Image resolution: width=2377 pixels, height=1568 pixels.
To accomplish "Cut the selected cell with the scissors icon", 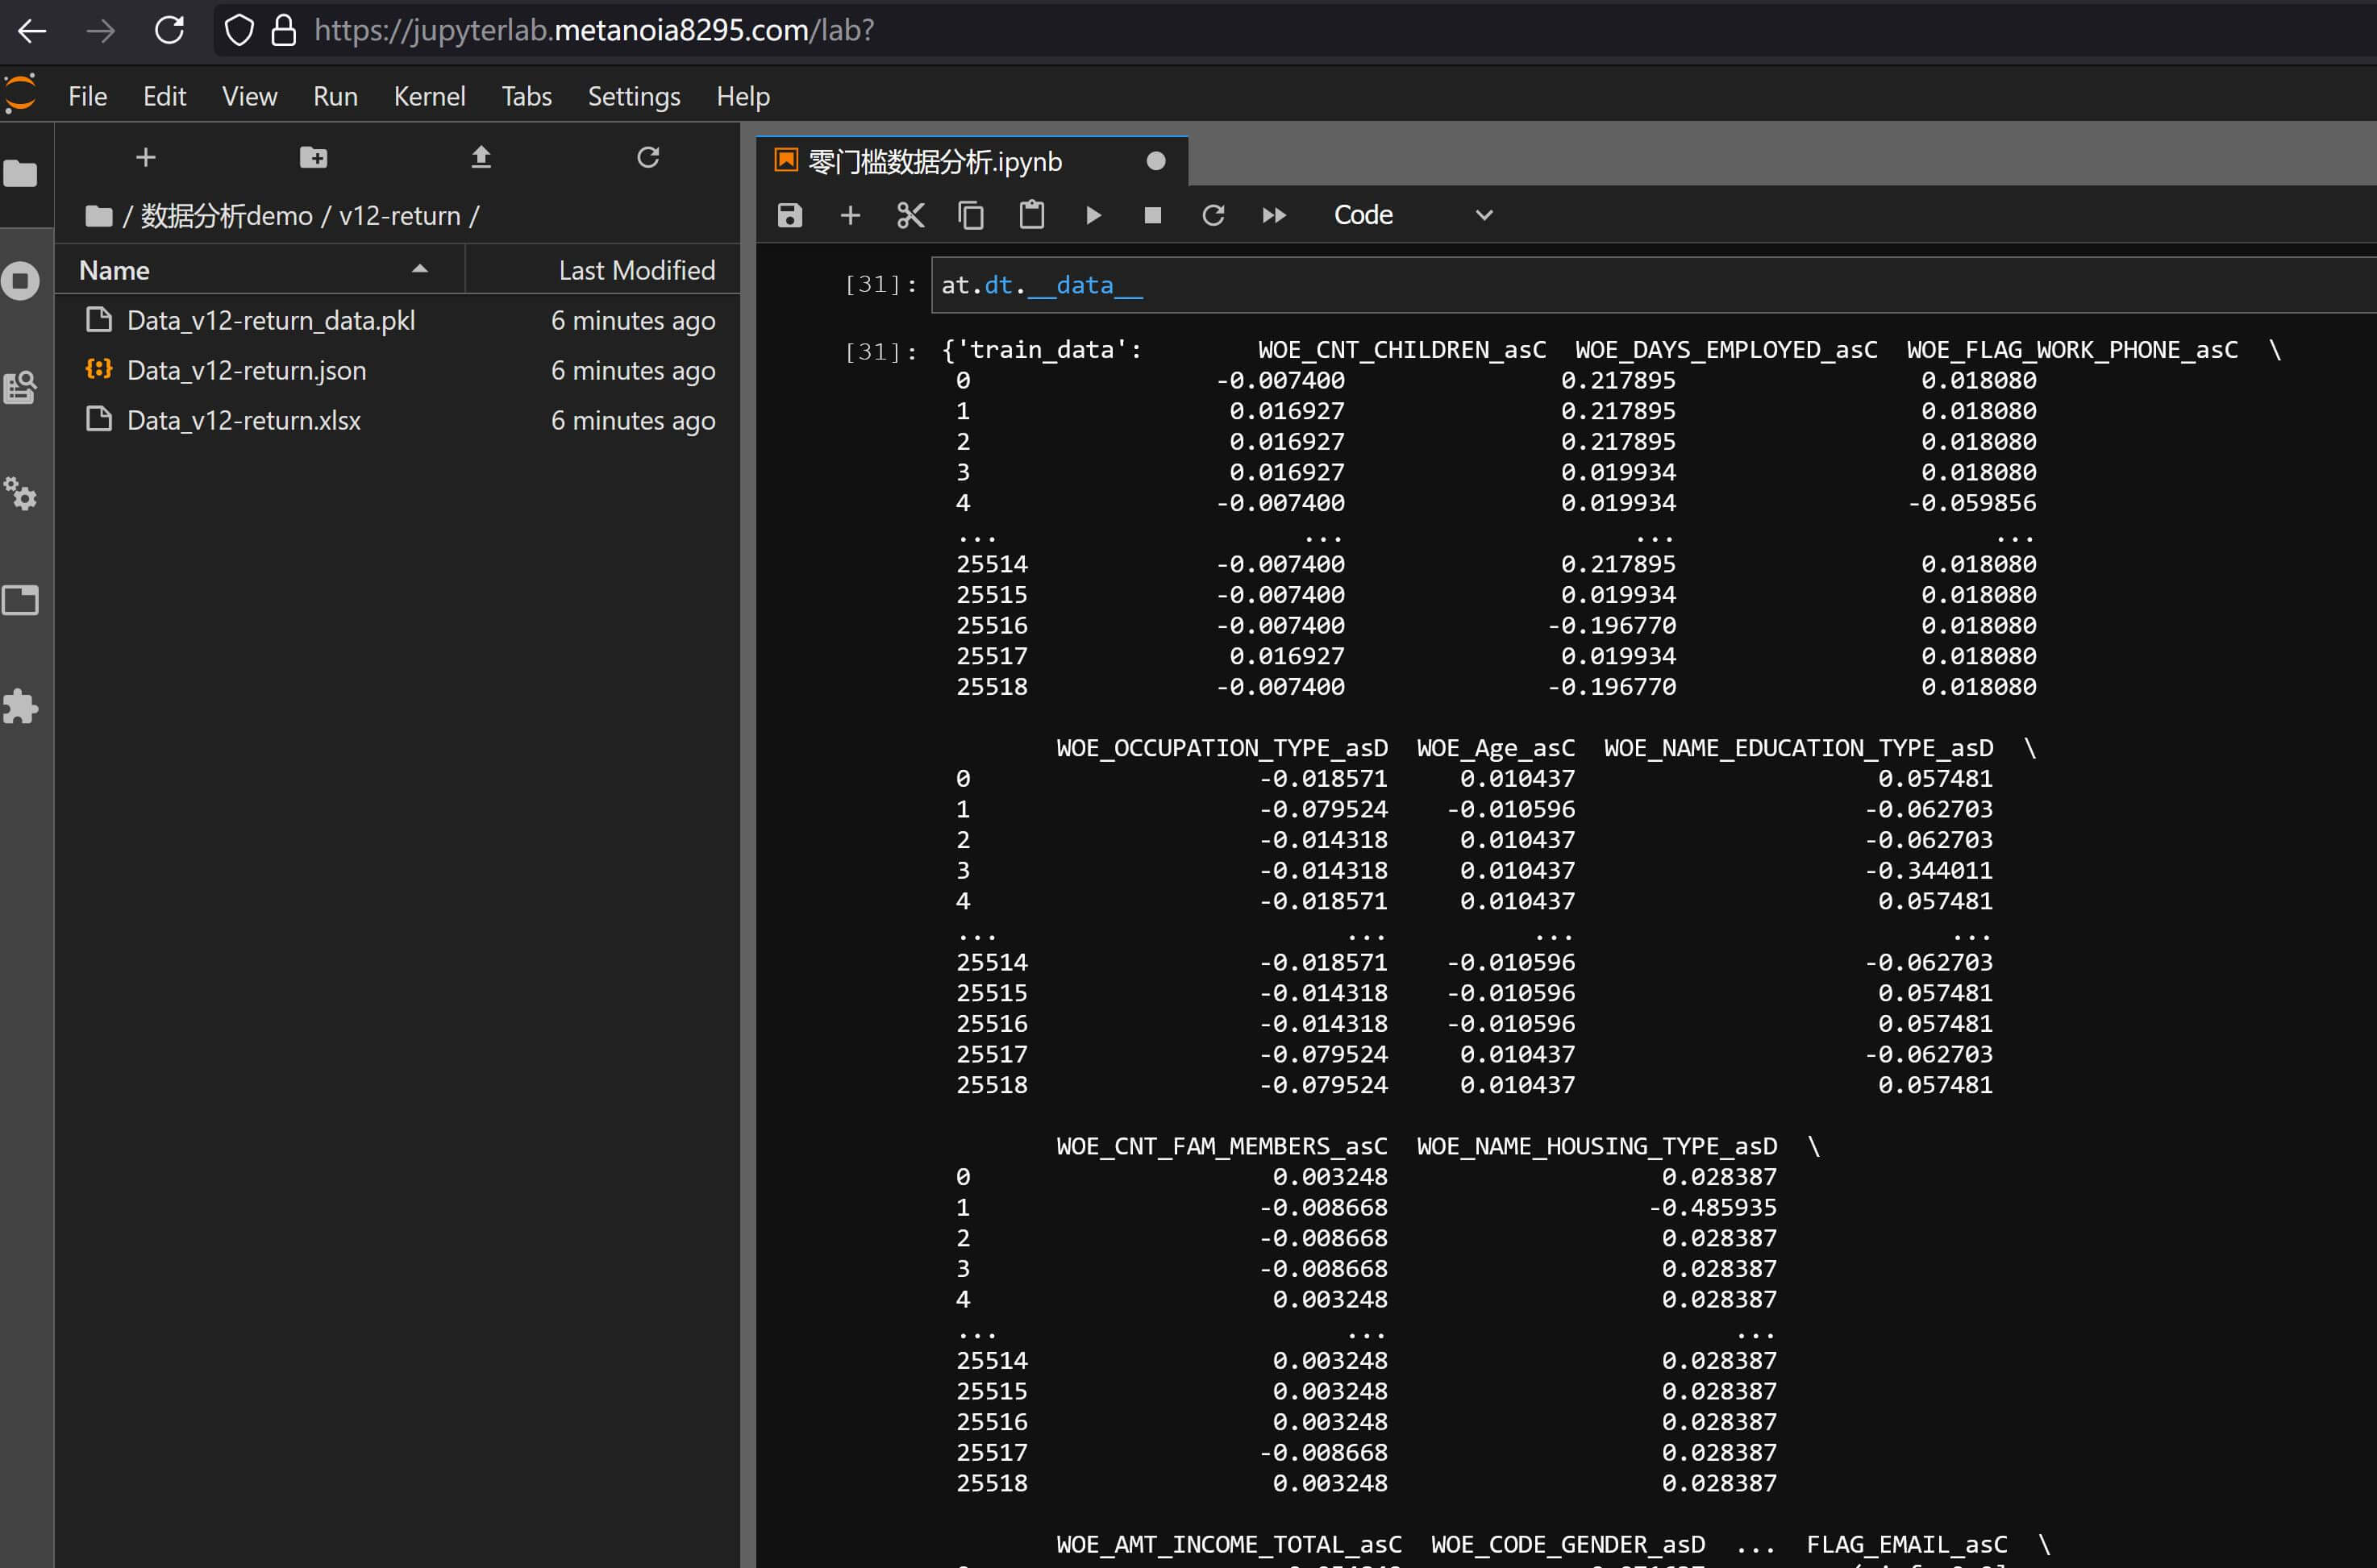I will (910, 215).
